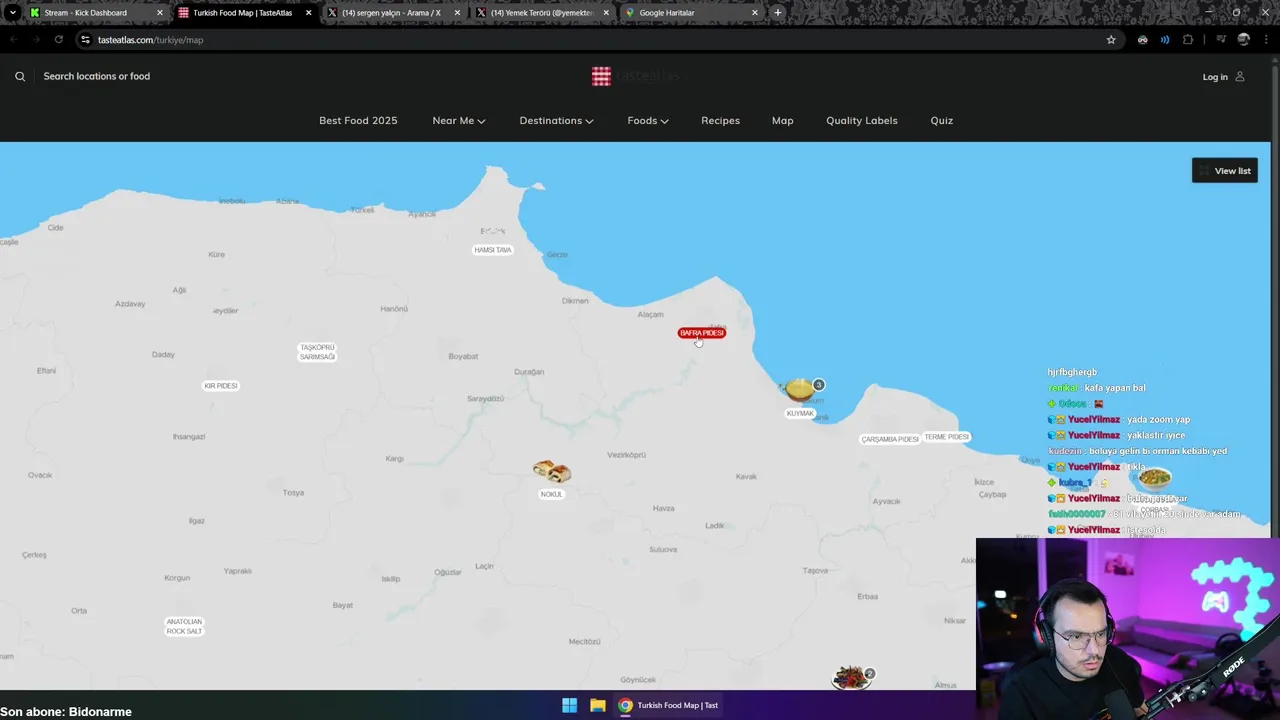Open the Quiz menu item

(x=941, y=120)
